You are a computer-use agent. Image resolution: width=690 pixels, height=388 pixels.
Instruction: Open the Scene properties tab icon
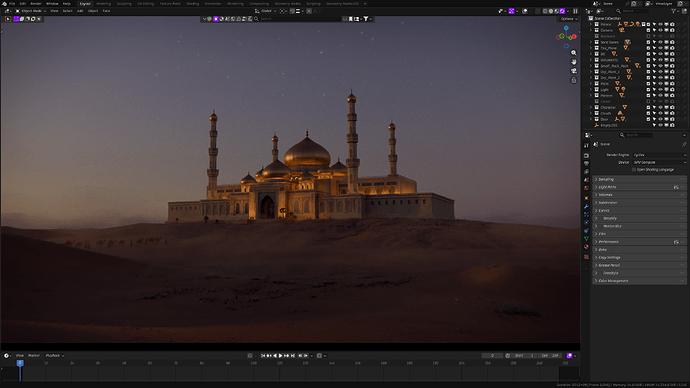pos(586,180)
